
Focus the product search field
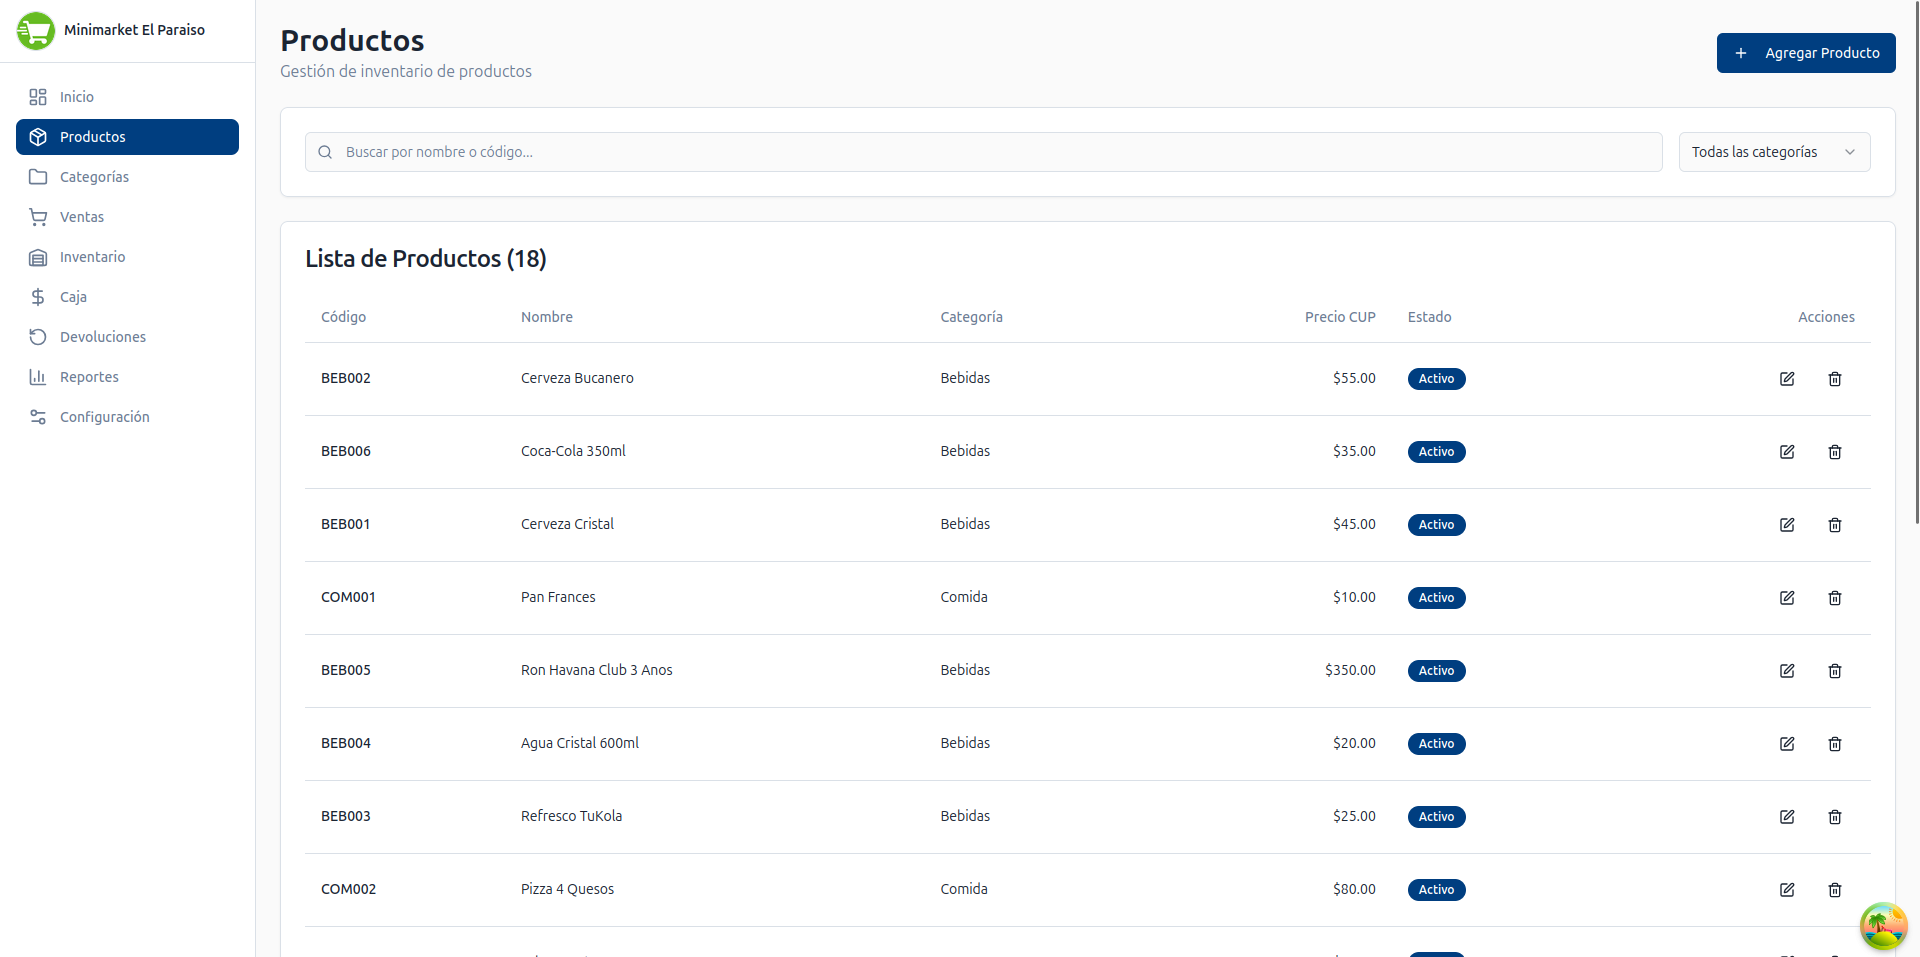point(983,152)
